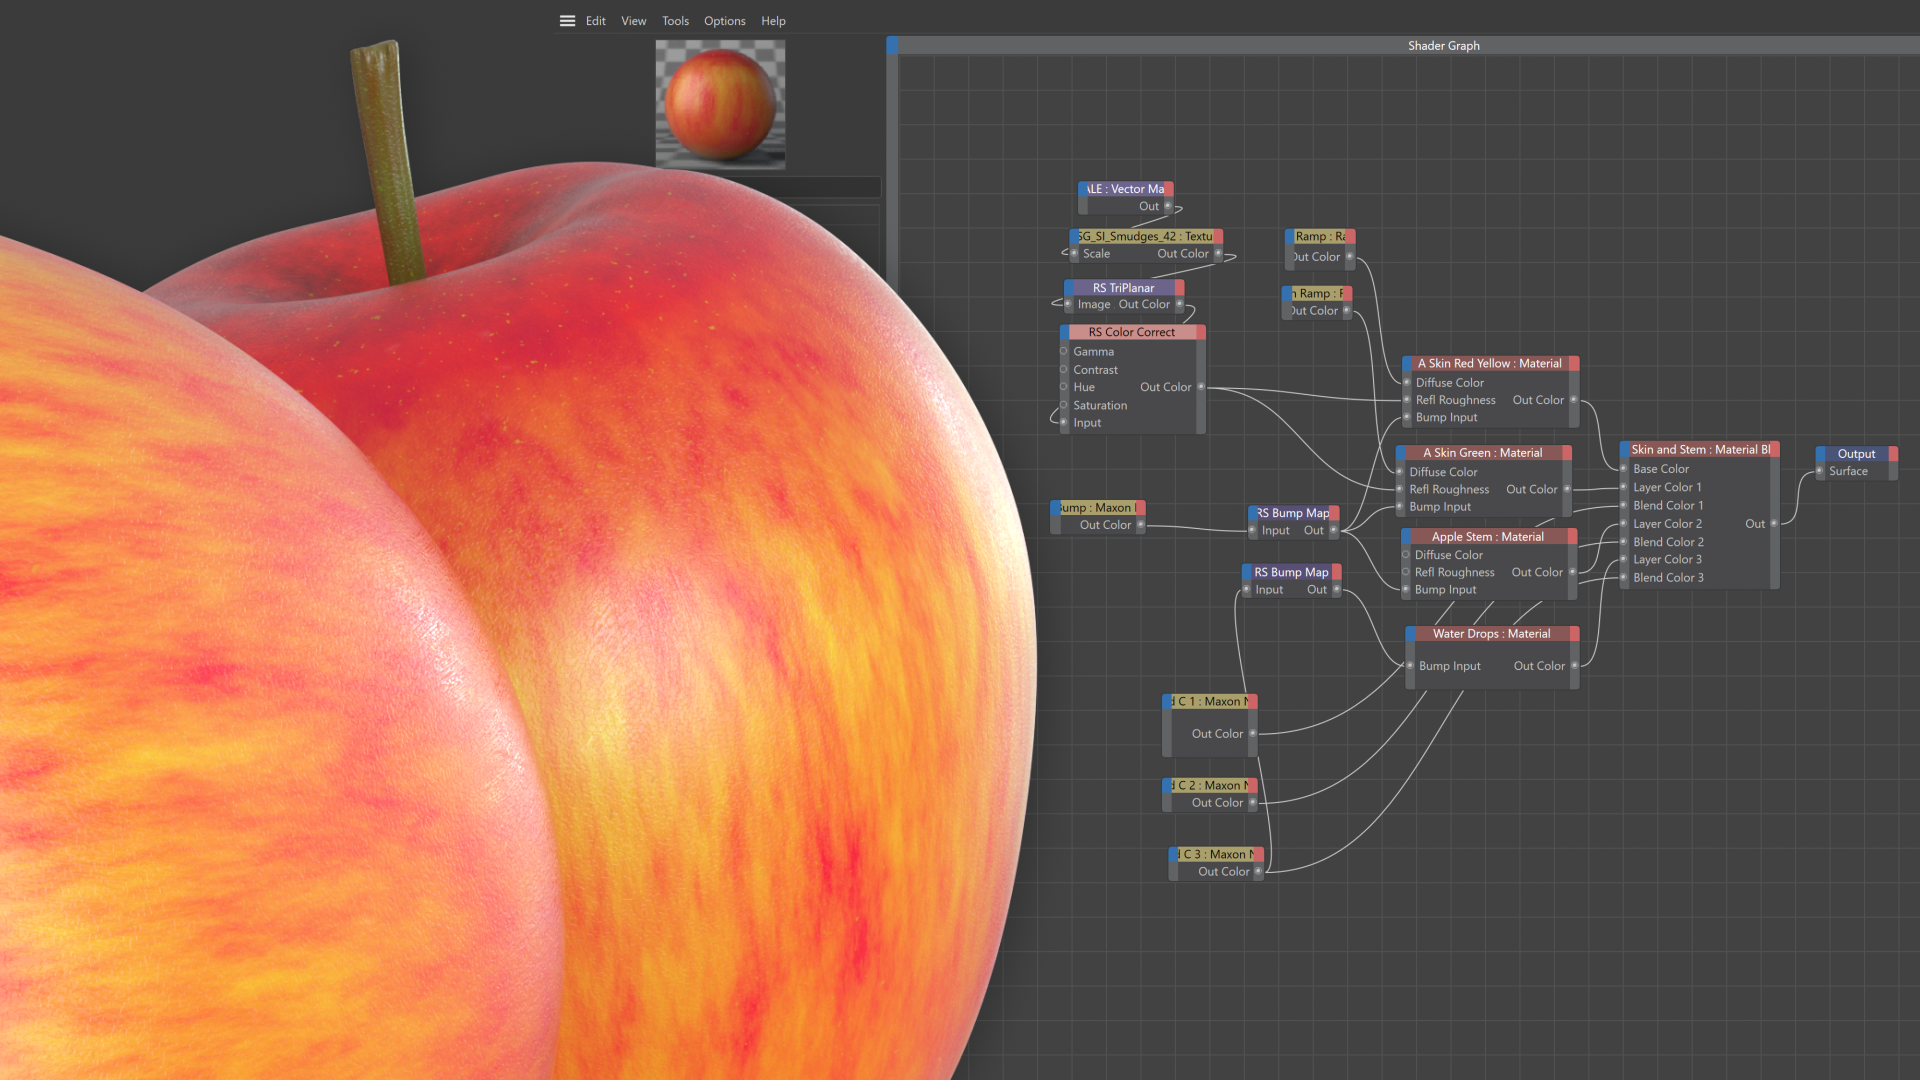
Task: Click blue corner of Output node header
Action: (x=1821, y=454)
